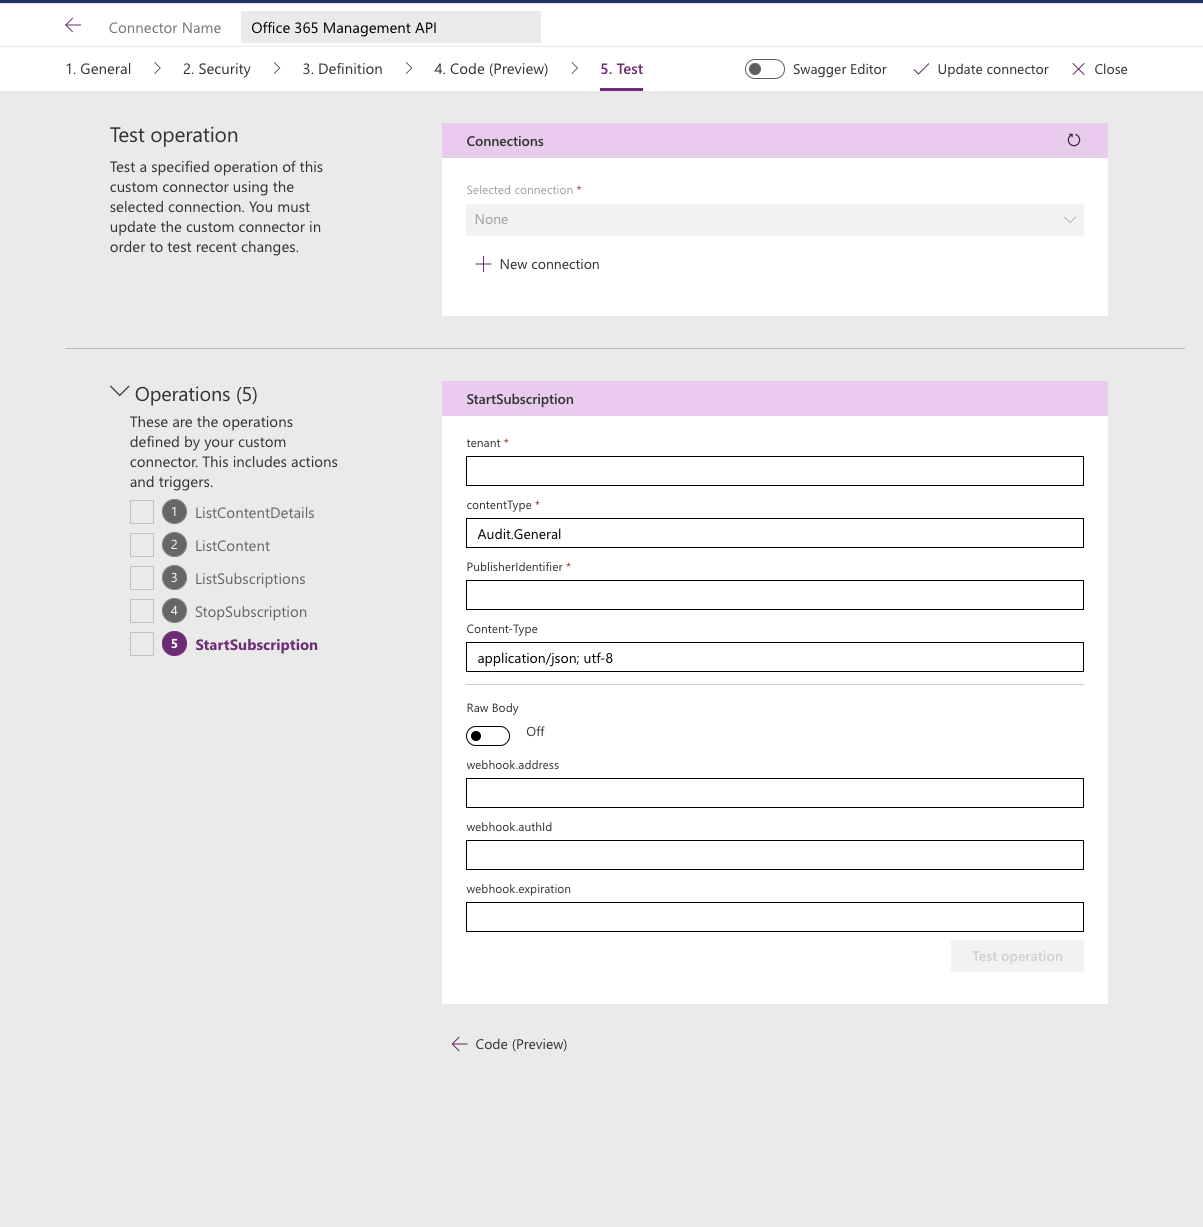
Task: Click the plus icon for New connection
Action: [483, 263]
